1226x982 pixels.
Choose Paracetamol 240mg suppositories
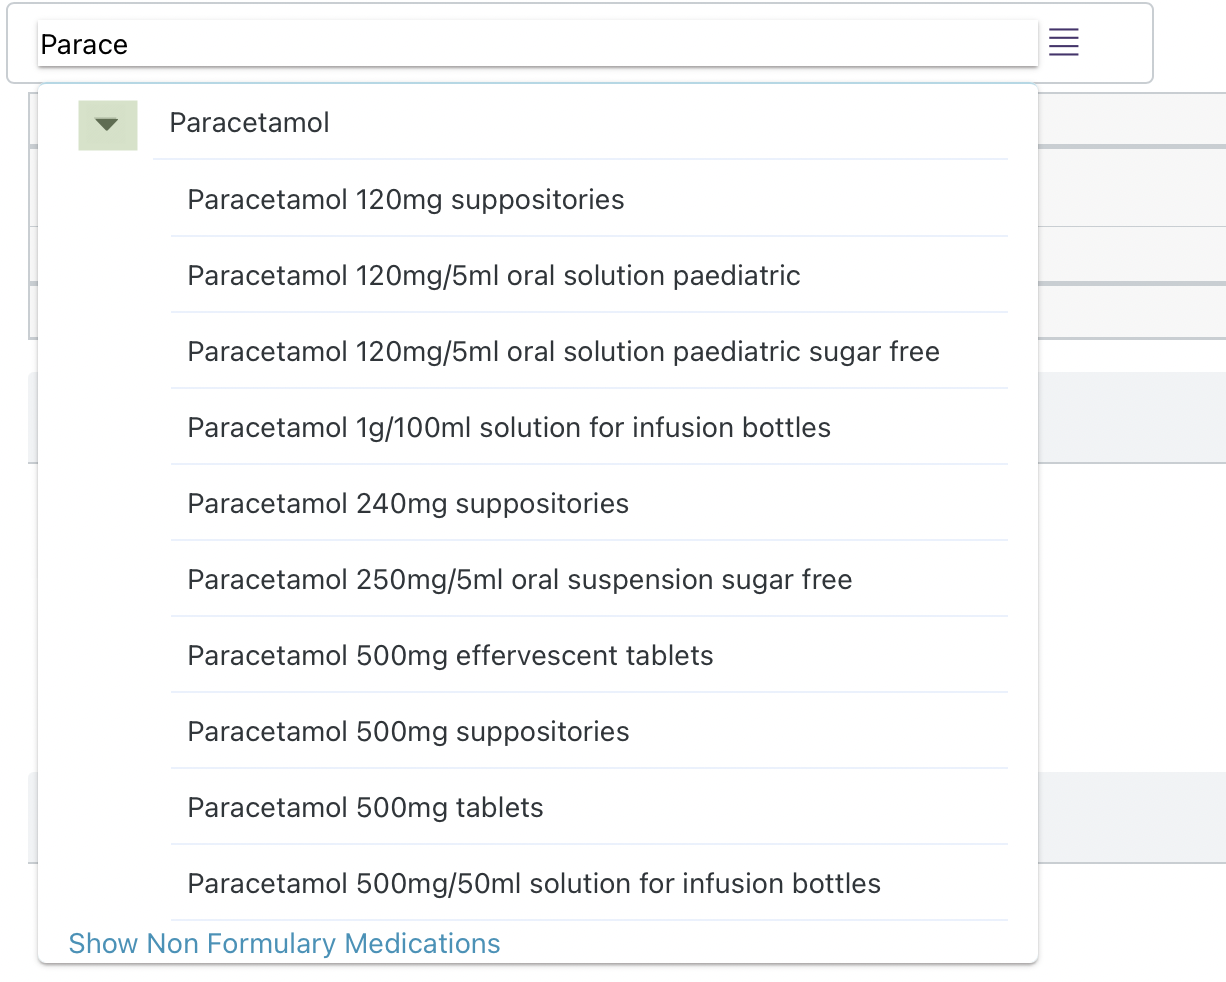(408, 504)
